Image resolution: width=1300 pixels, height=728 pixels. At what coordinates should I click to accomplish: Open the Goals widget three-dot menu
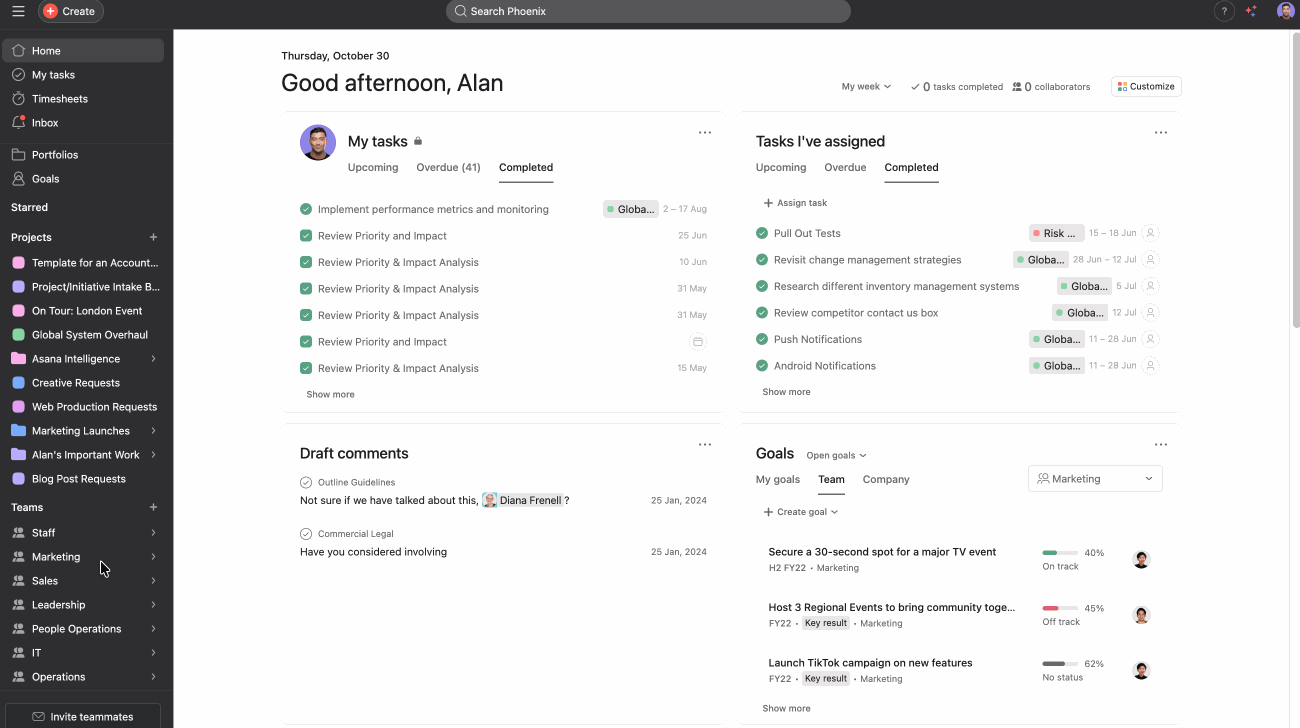pyautogui.click(x=1160, y=445)
